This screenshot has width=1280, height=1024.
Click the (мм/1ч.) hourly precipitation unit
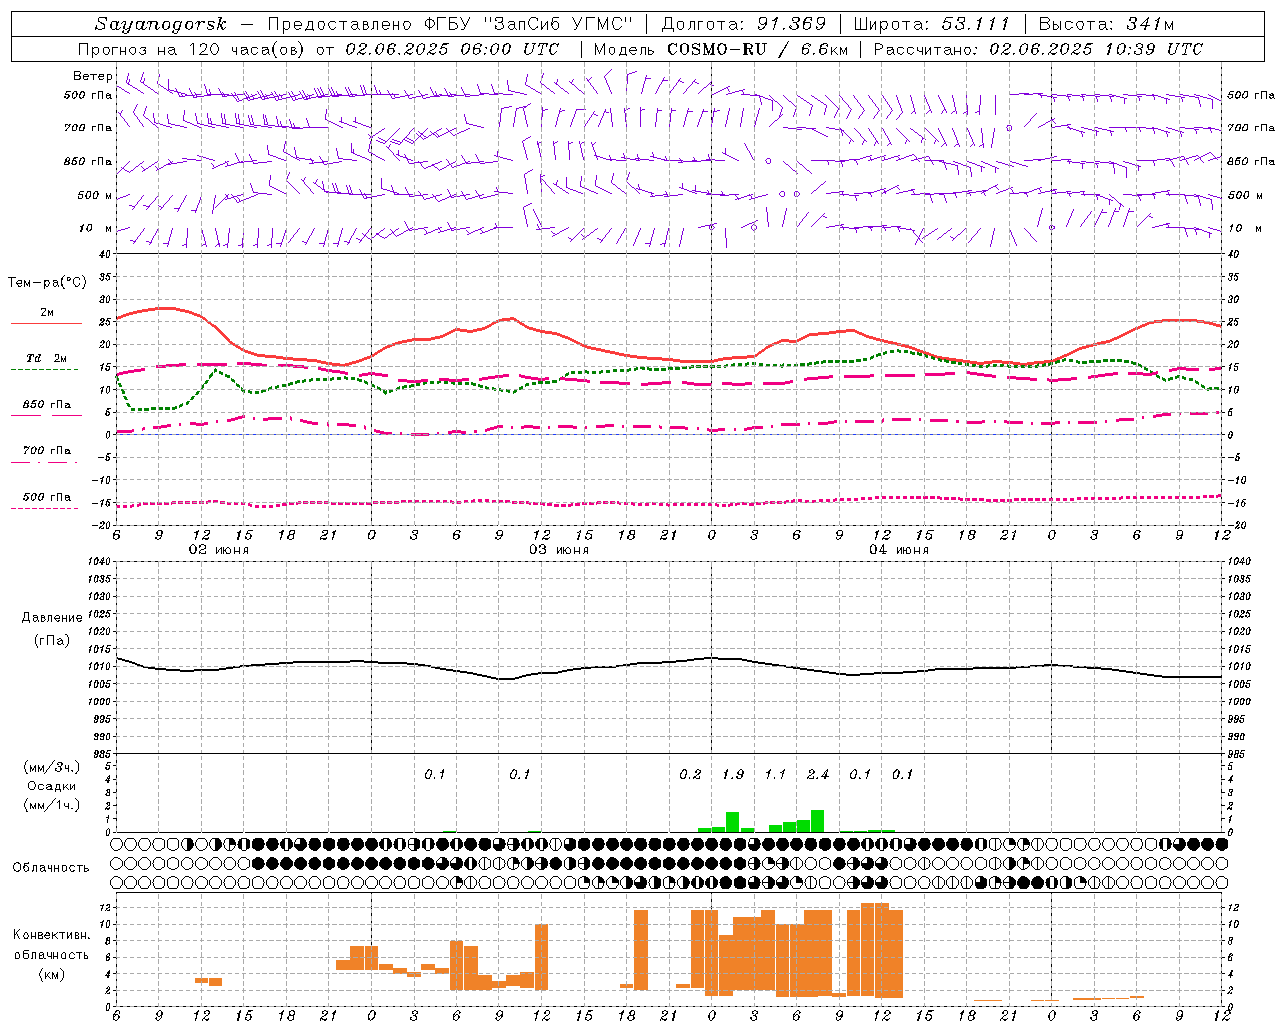(x=51, y=805)
